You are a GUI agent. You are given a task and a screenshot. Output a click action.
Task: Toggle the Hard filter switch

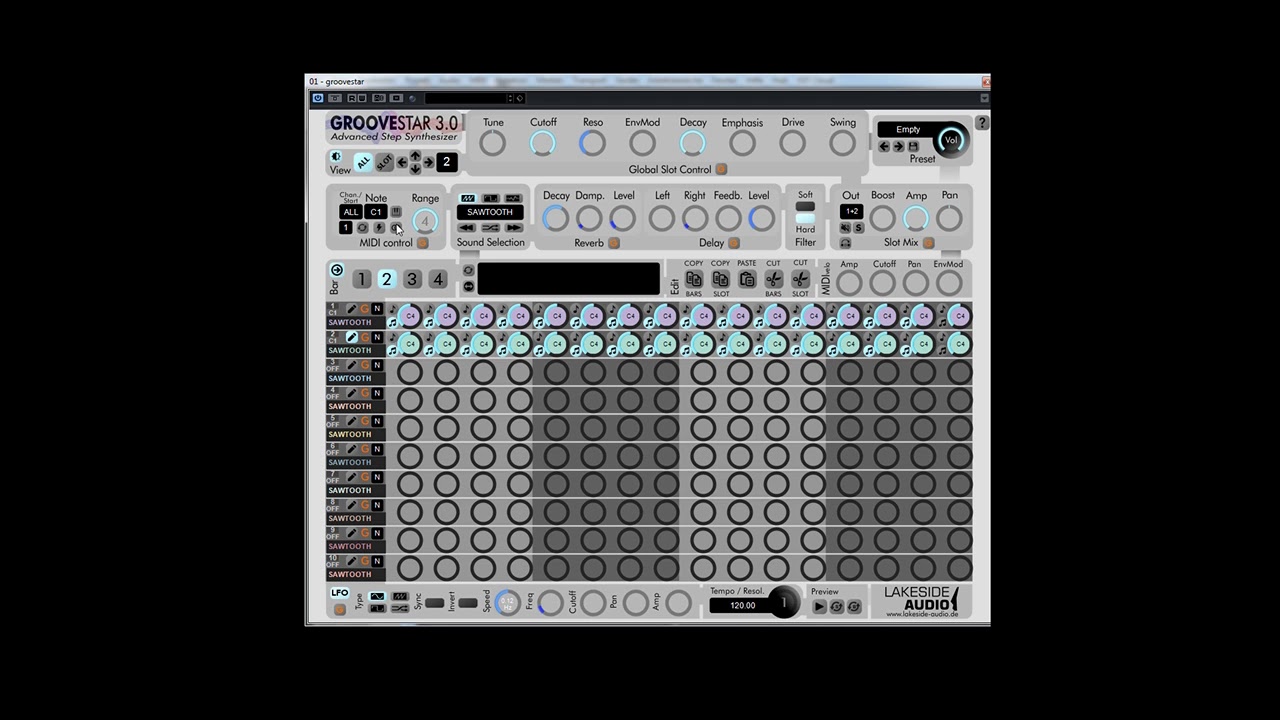pyautogui.click(x=805, y=218)
